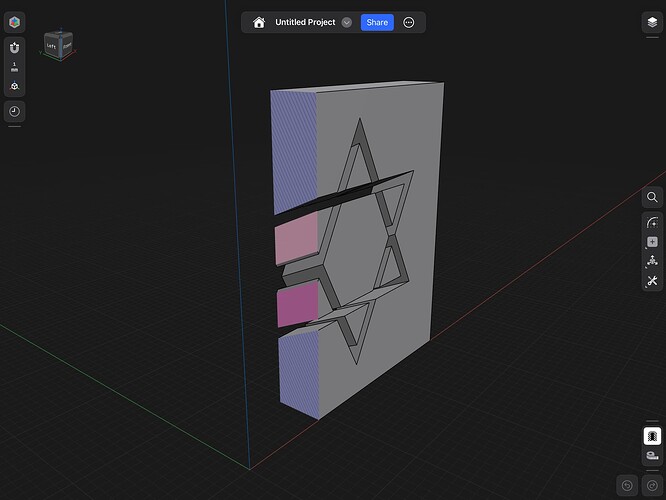Open the Tools wrench menu
The height and width of the screenshot is (500, 666).
[652, 280]
